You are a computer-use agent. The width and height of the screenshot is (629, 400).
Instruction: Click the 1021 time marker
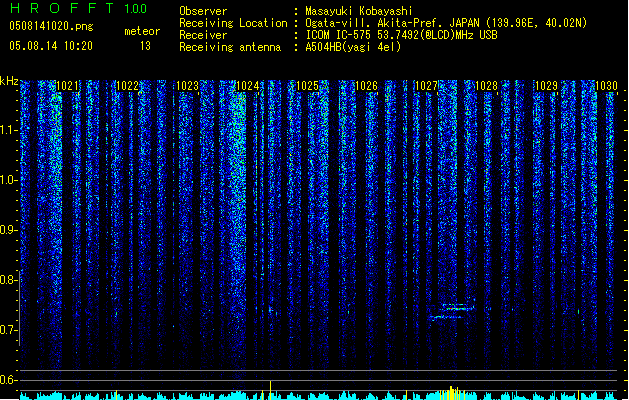click(67, 86)
